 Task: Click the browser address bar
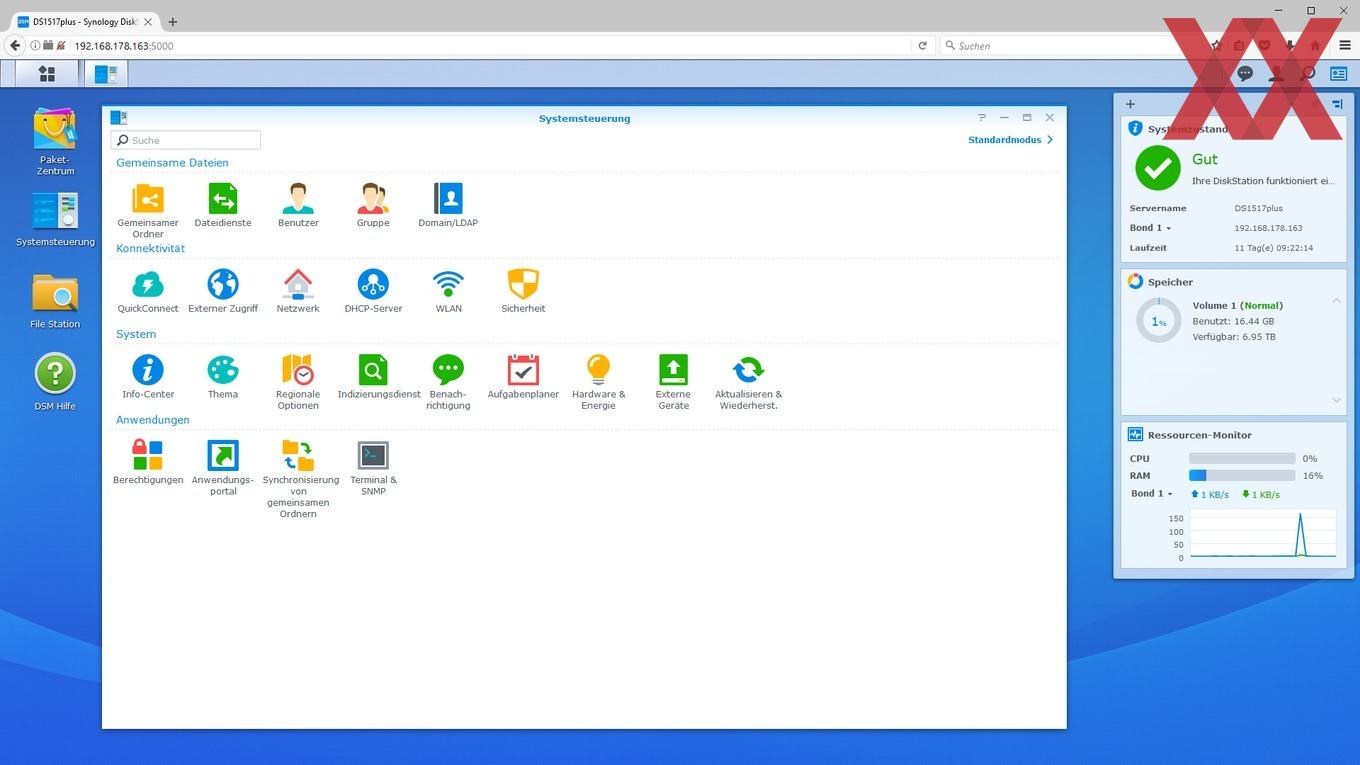point(490,45)
